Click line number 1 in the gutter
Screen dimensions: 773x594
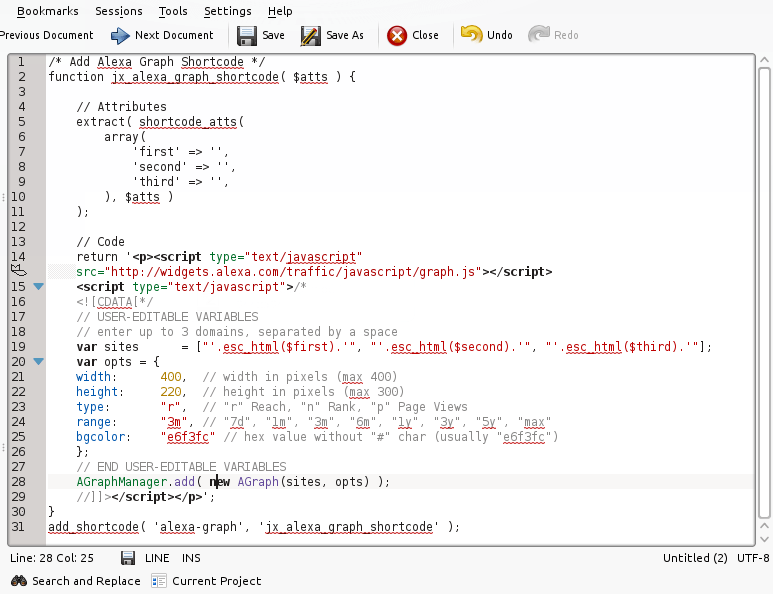pyautogui.click(x=21, y=62)
